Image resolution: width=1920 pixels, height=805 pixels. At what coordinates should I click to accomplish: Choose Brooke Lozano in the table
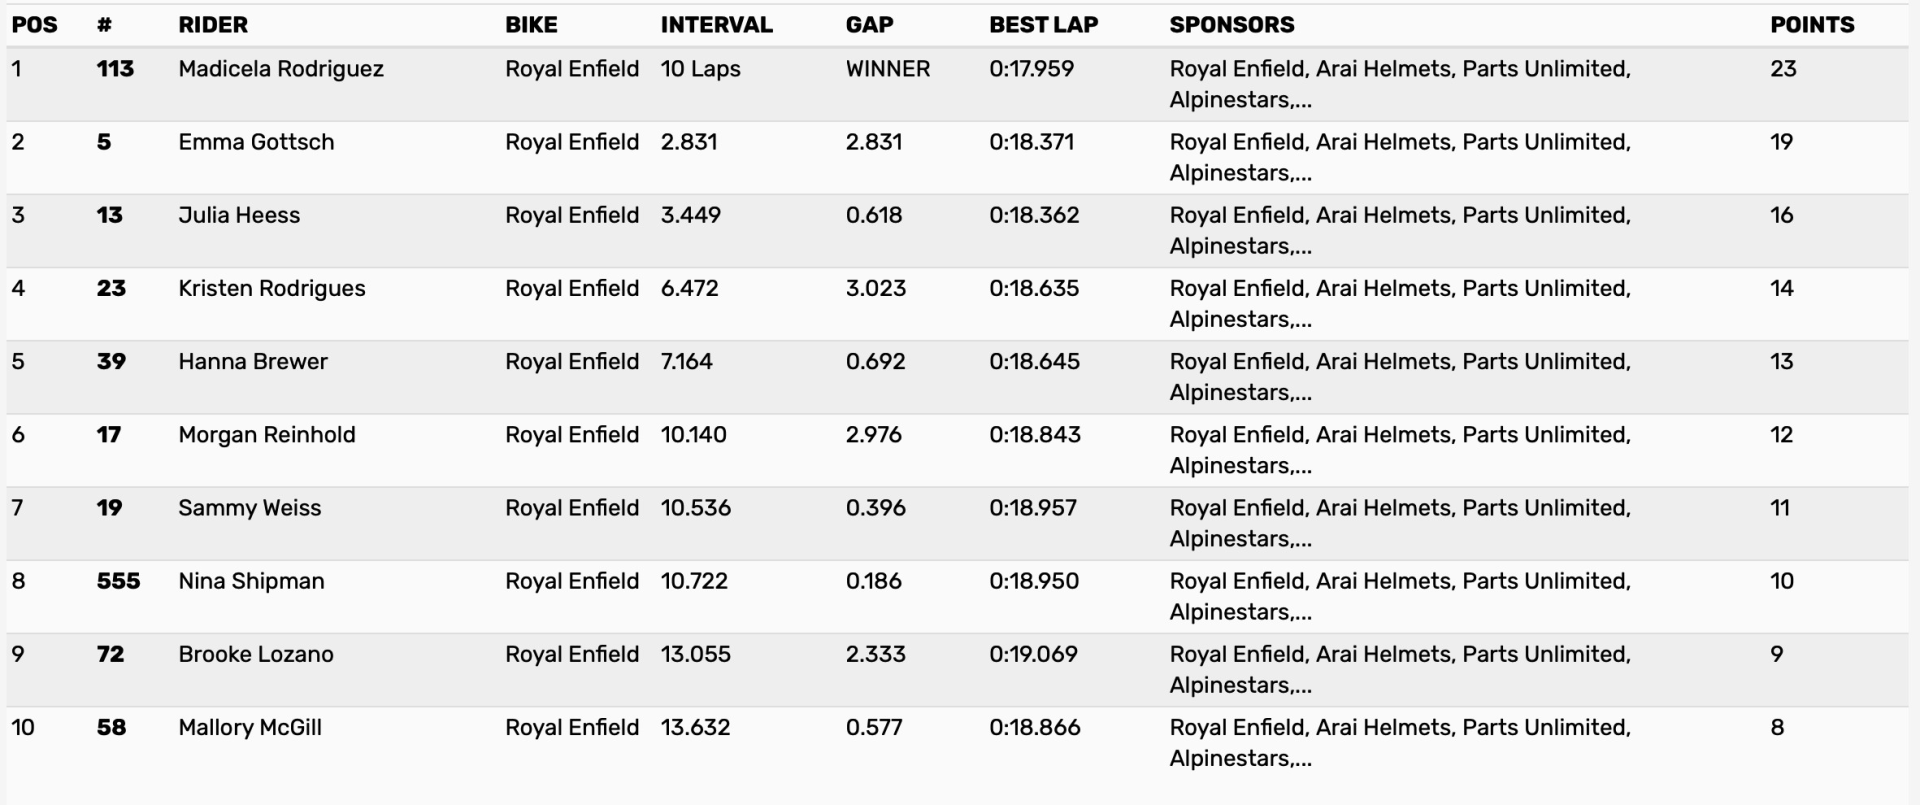click(x=256, y=654)
